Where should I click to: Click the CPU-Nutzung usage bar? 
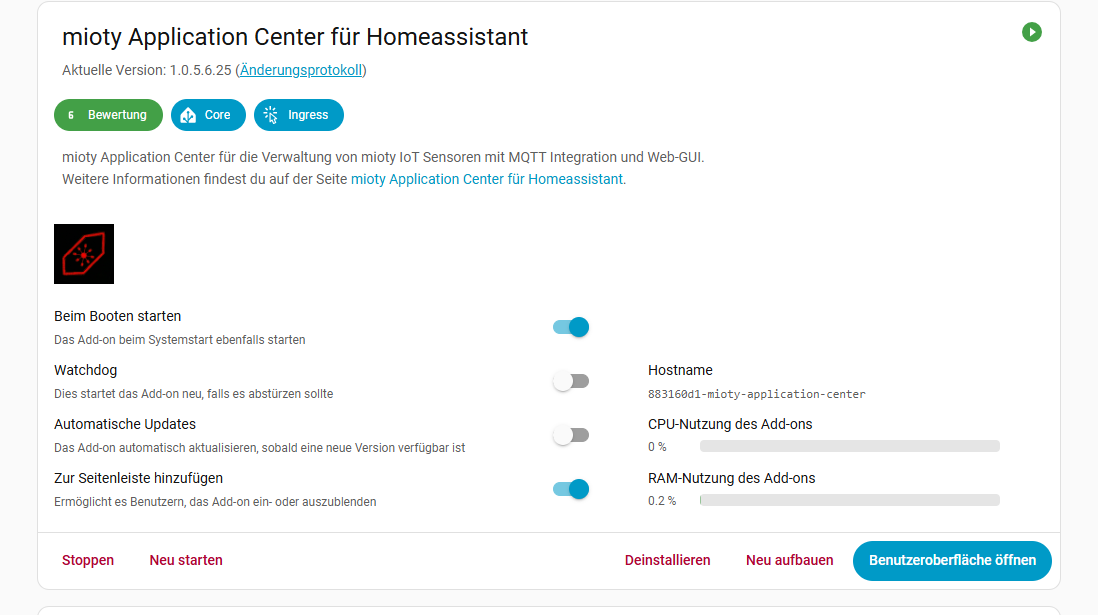click(x=849, y=446)
